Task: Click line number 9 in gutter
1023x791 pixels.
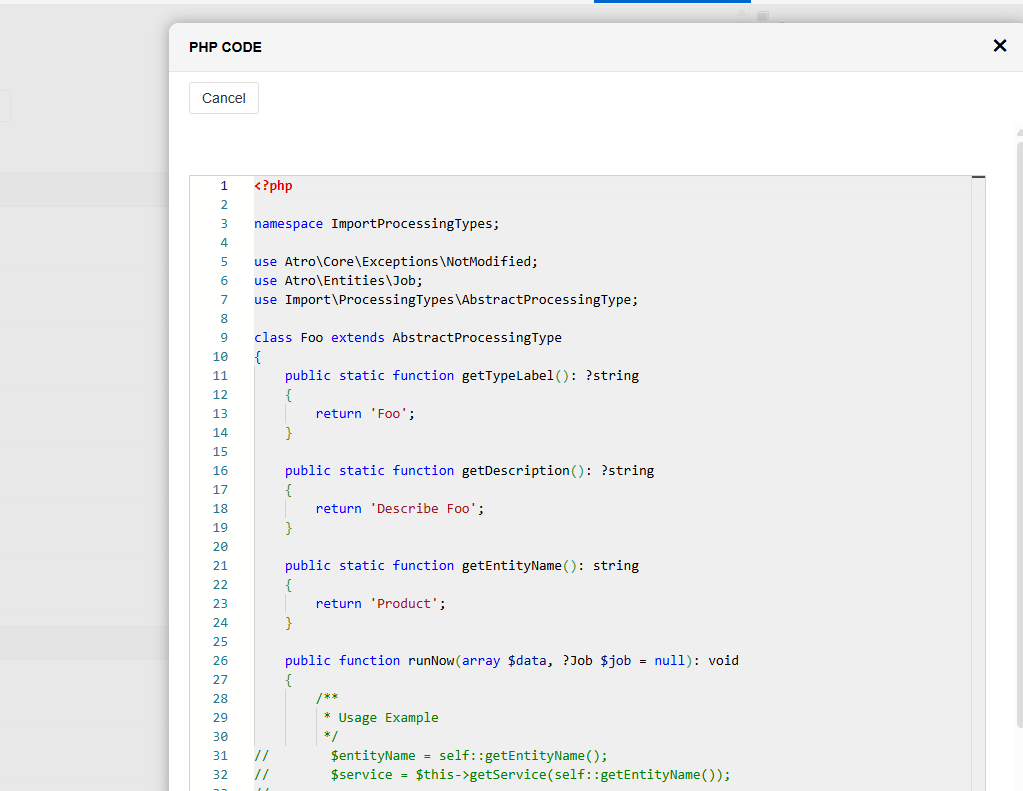Action: (224, 338)
